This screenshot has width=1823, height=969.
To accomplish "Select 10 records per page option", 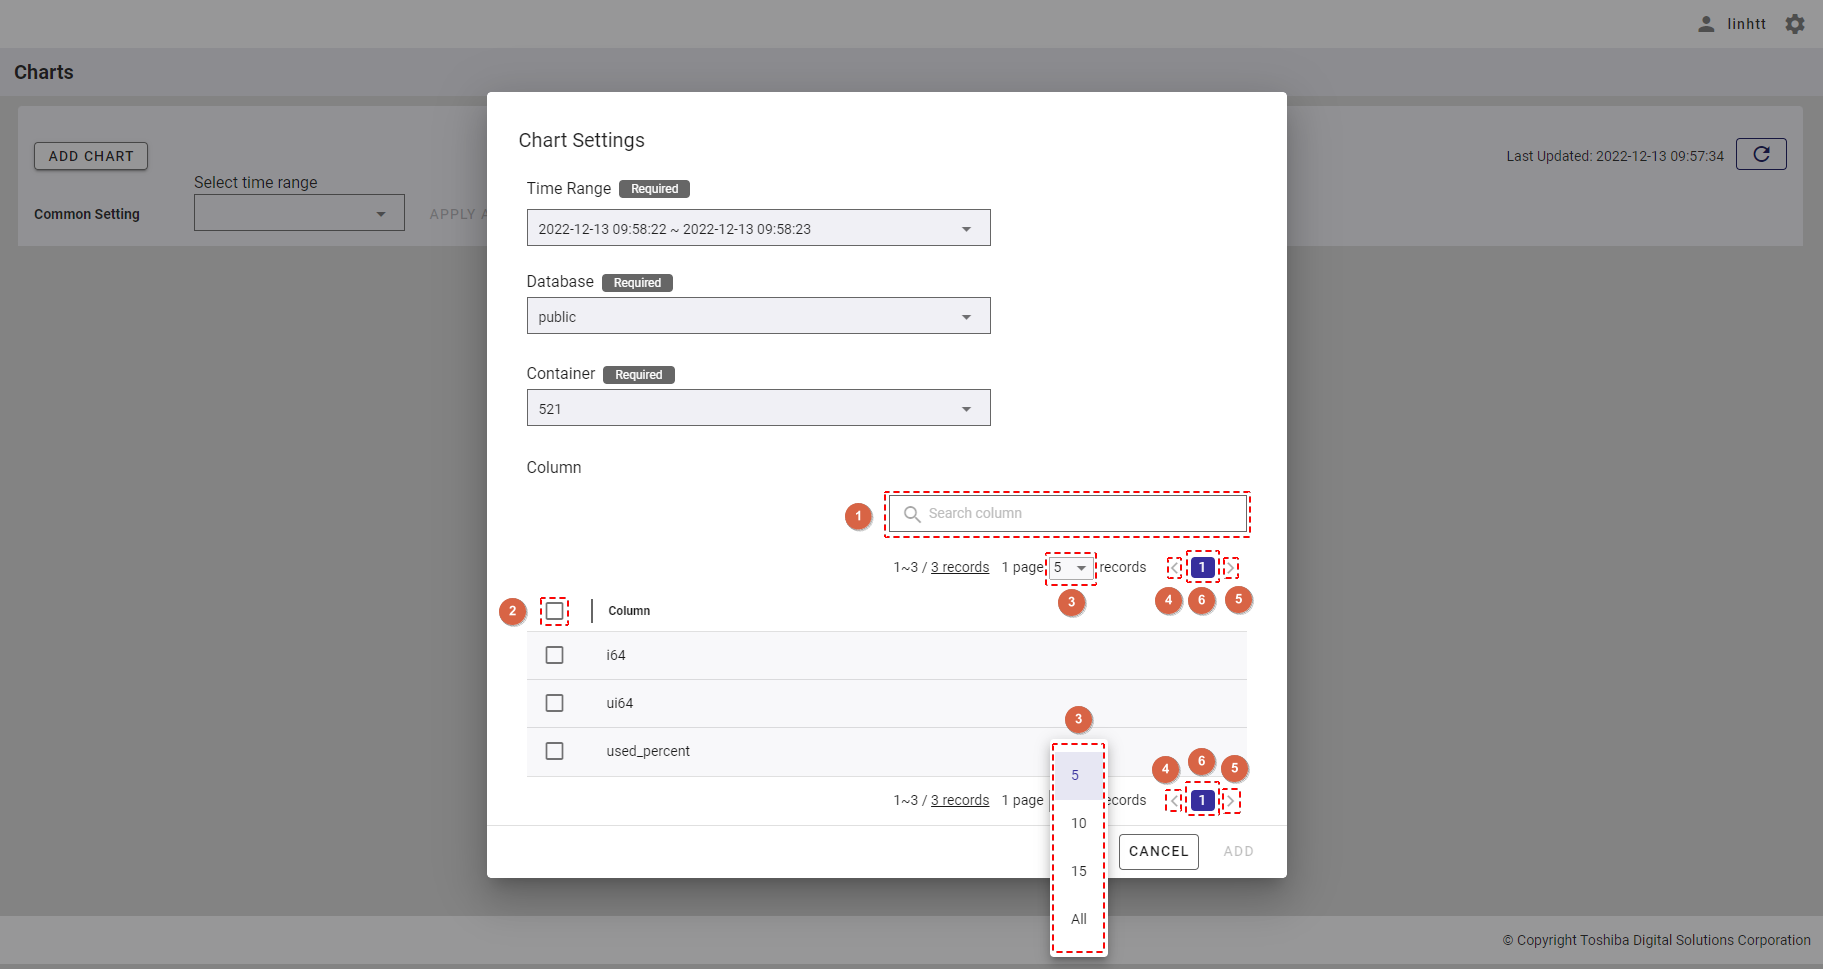I will (x=1078, y=823).
